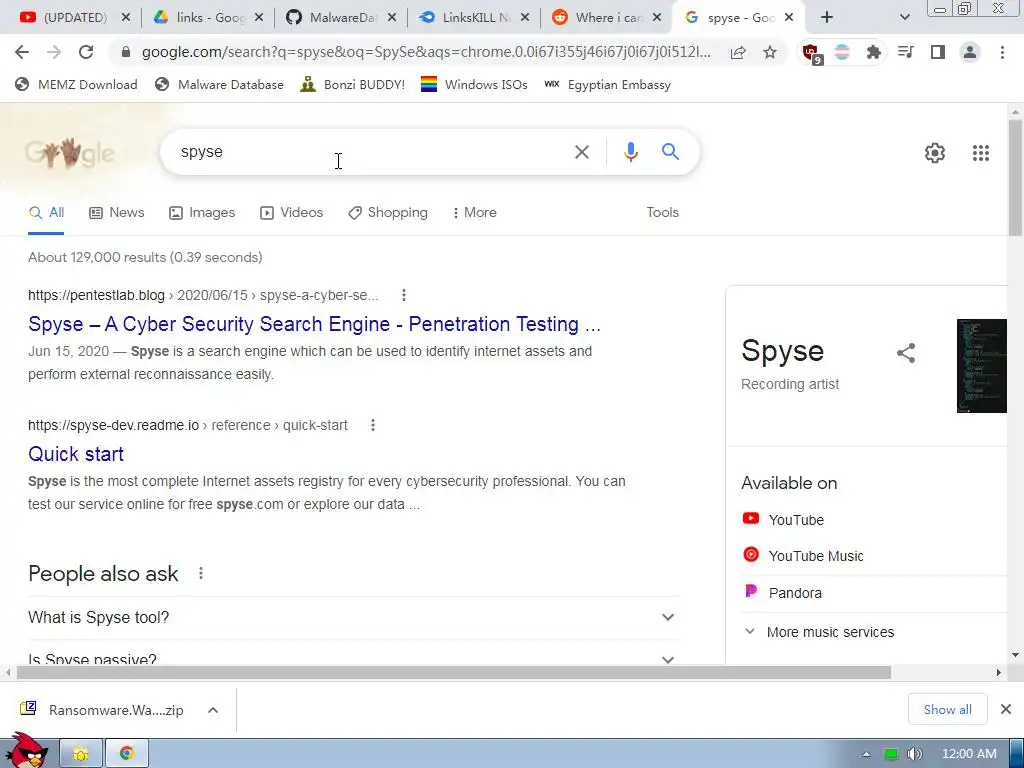This screenshot has width=1024, height=768.
Task: Switch to the MalwareDatabase GitHub tab
Action: 341,18
